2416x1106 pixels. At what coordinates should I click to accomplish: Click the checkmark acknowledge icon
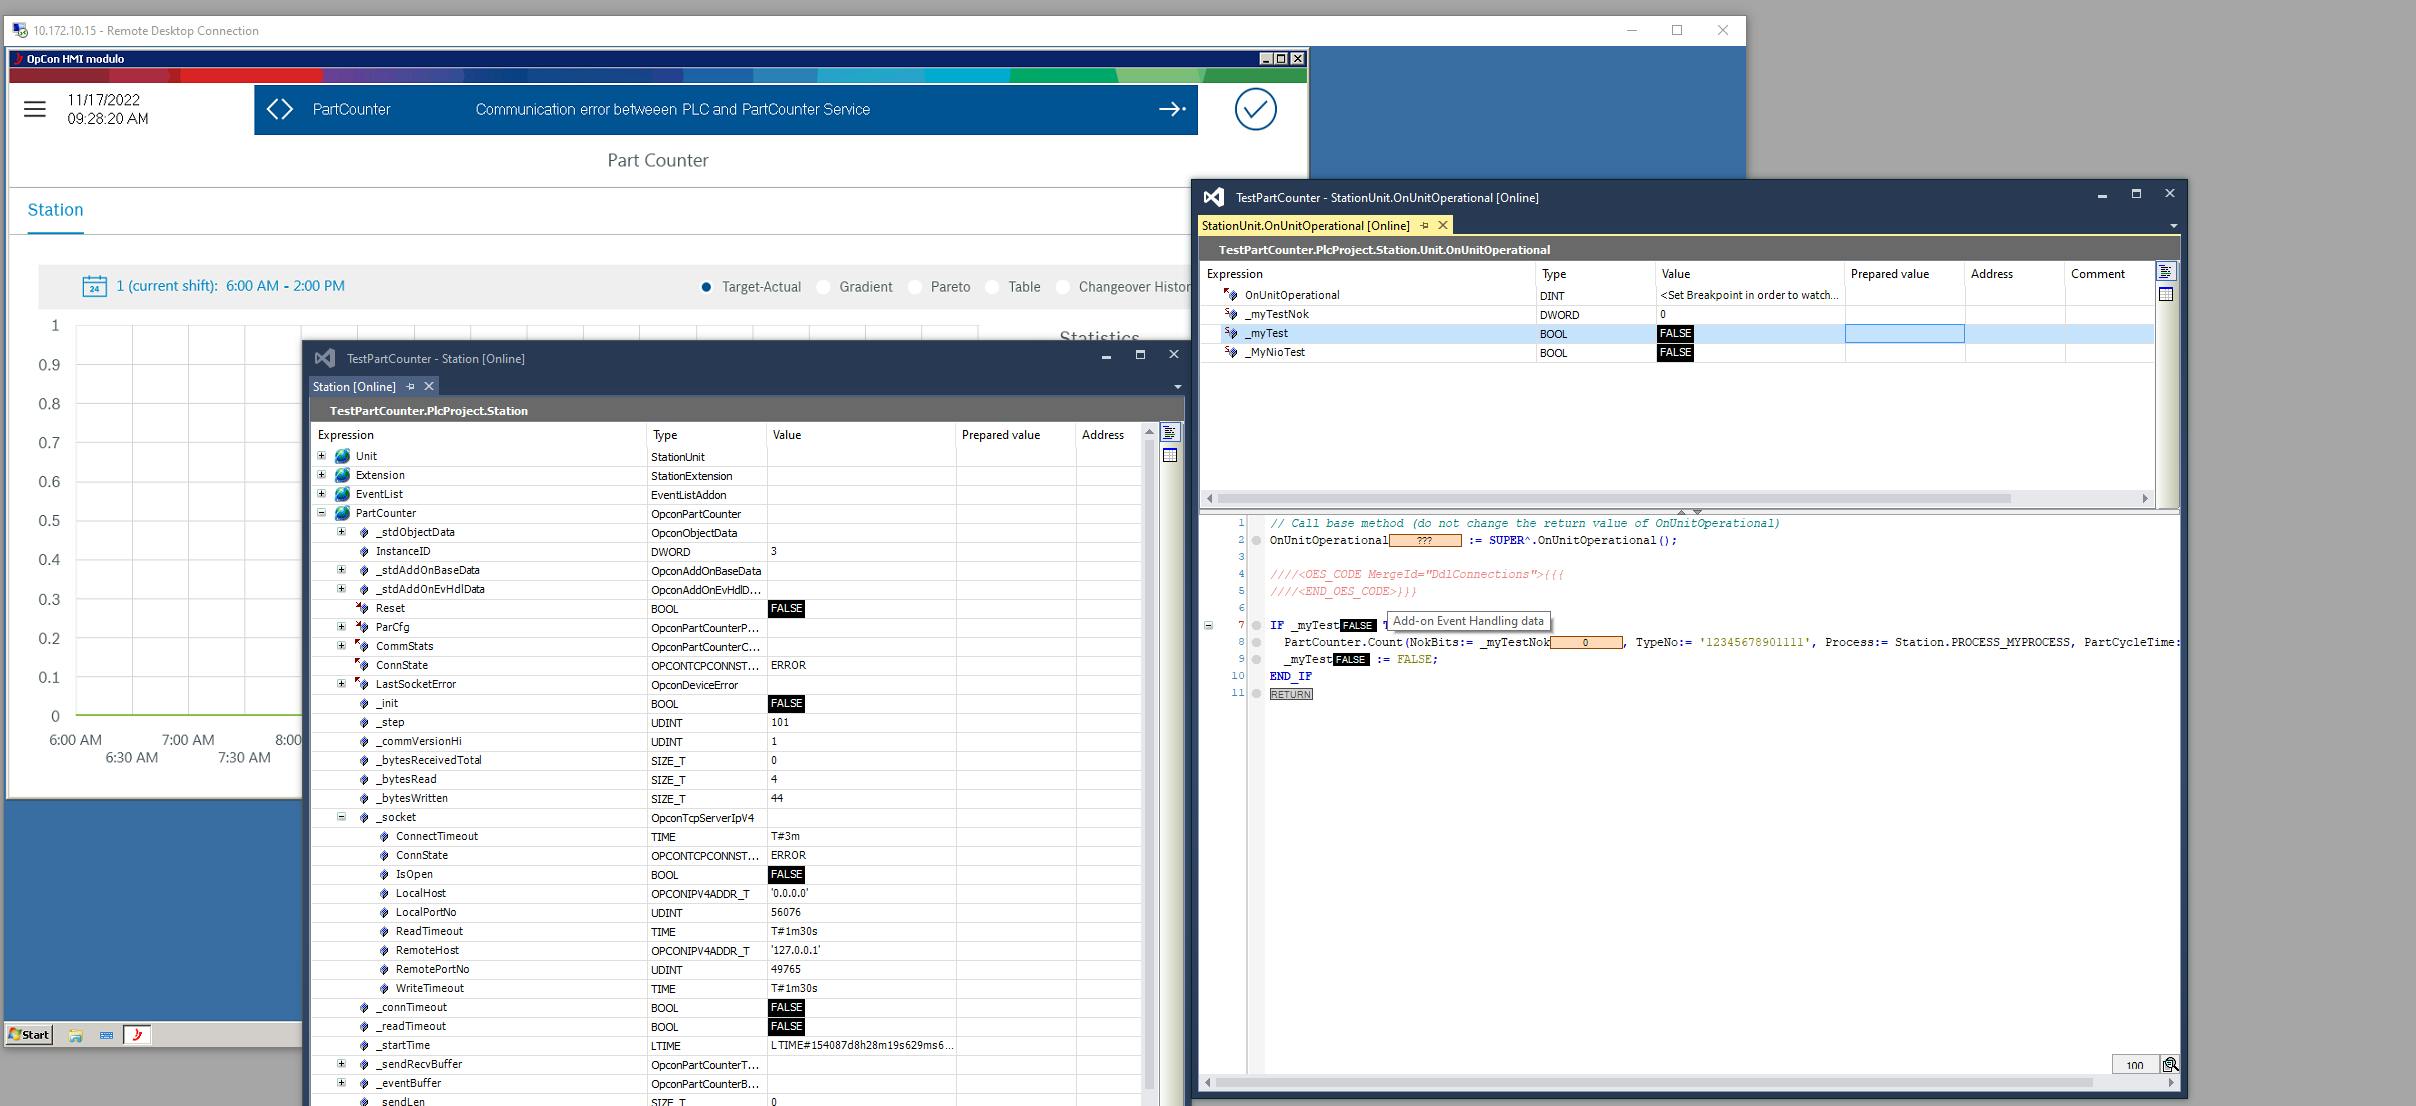click(1255, 109)
